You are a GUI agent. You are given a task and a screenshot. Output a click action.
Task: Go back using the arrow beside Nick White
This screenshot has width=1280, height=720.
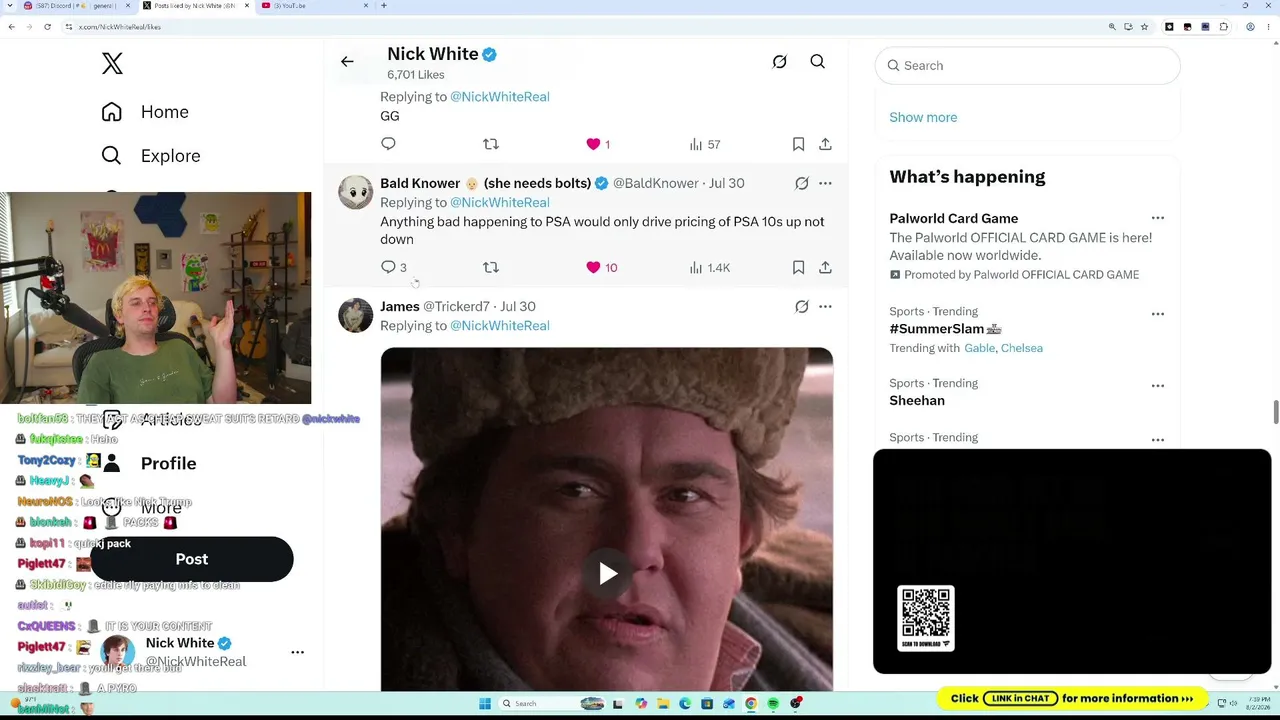(347, 62)
